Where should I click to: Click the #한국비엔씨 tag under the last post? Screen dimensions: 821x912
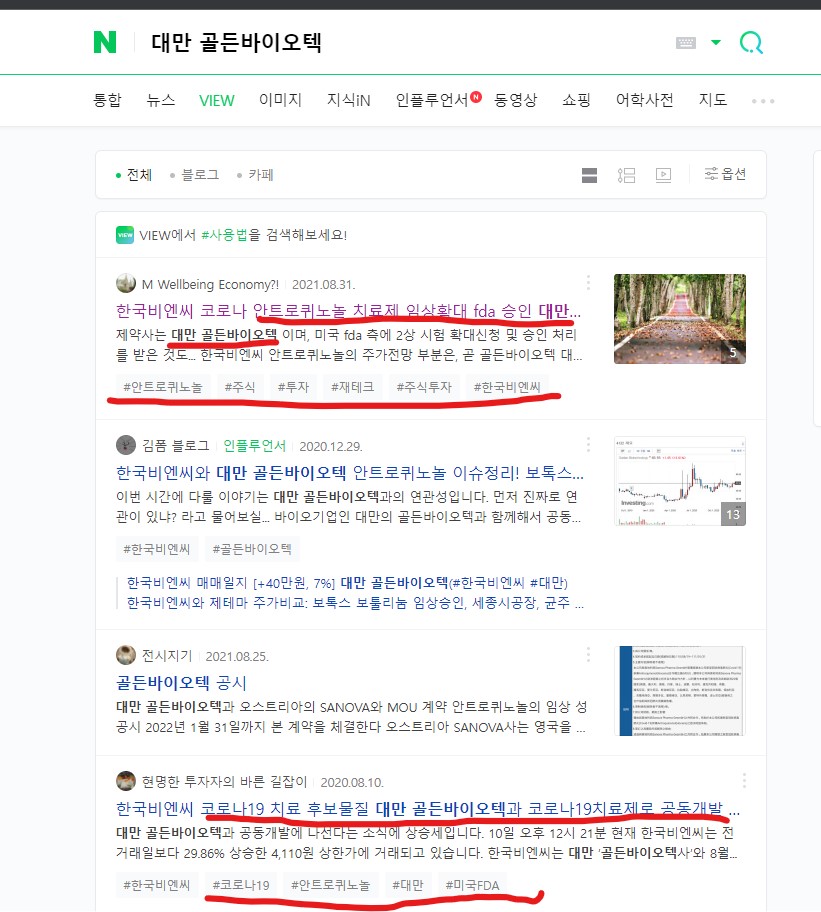tap(157, 885)
